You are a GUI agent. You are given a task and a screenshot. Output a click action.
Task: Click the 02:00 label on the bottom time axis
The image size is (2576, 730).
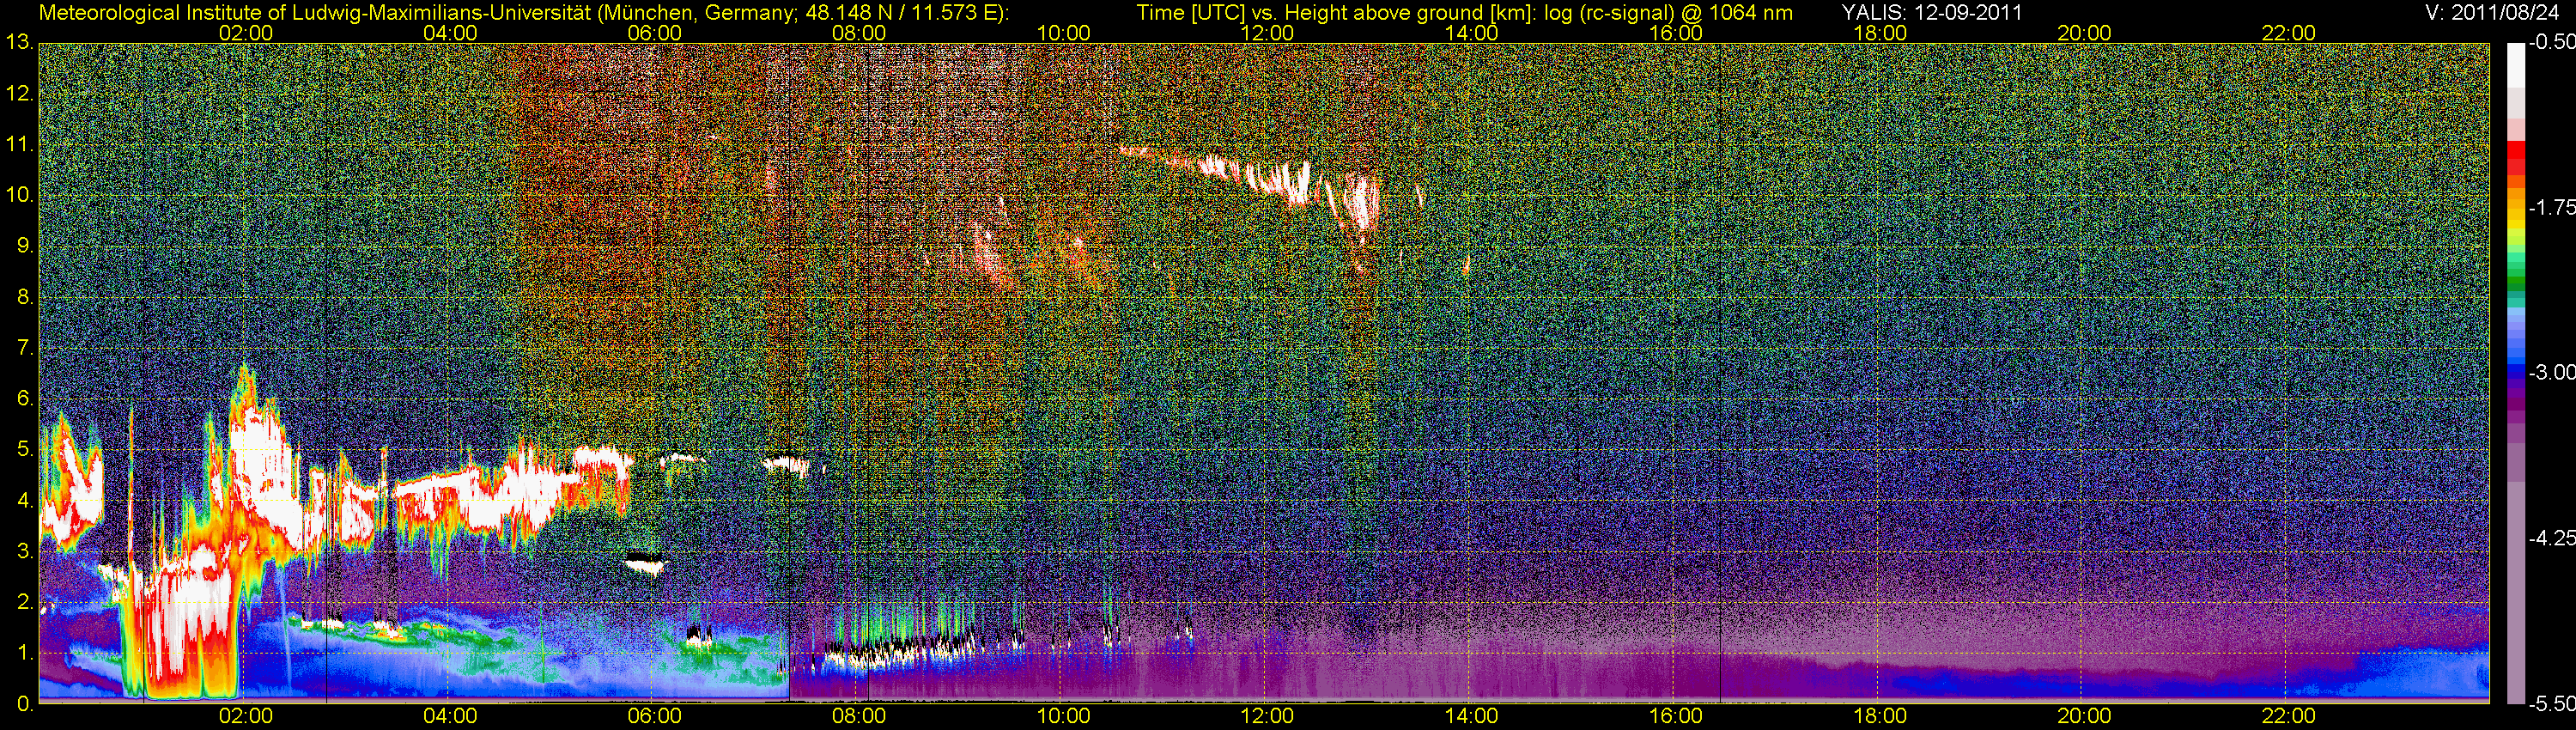point(246,716)
